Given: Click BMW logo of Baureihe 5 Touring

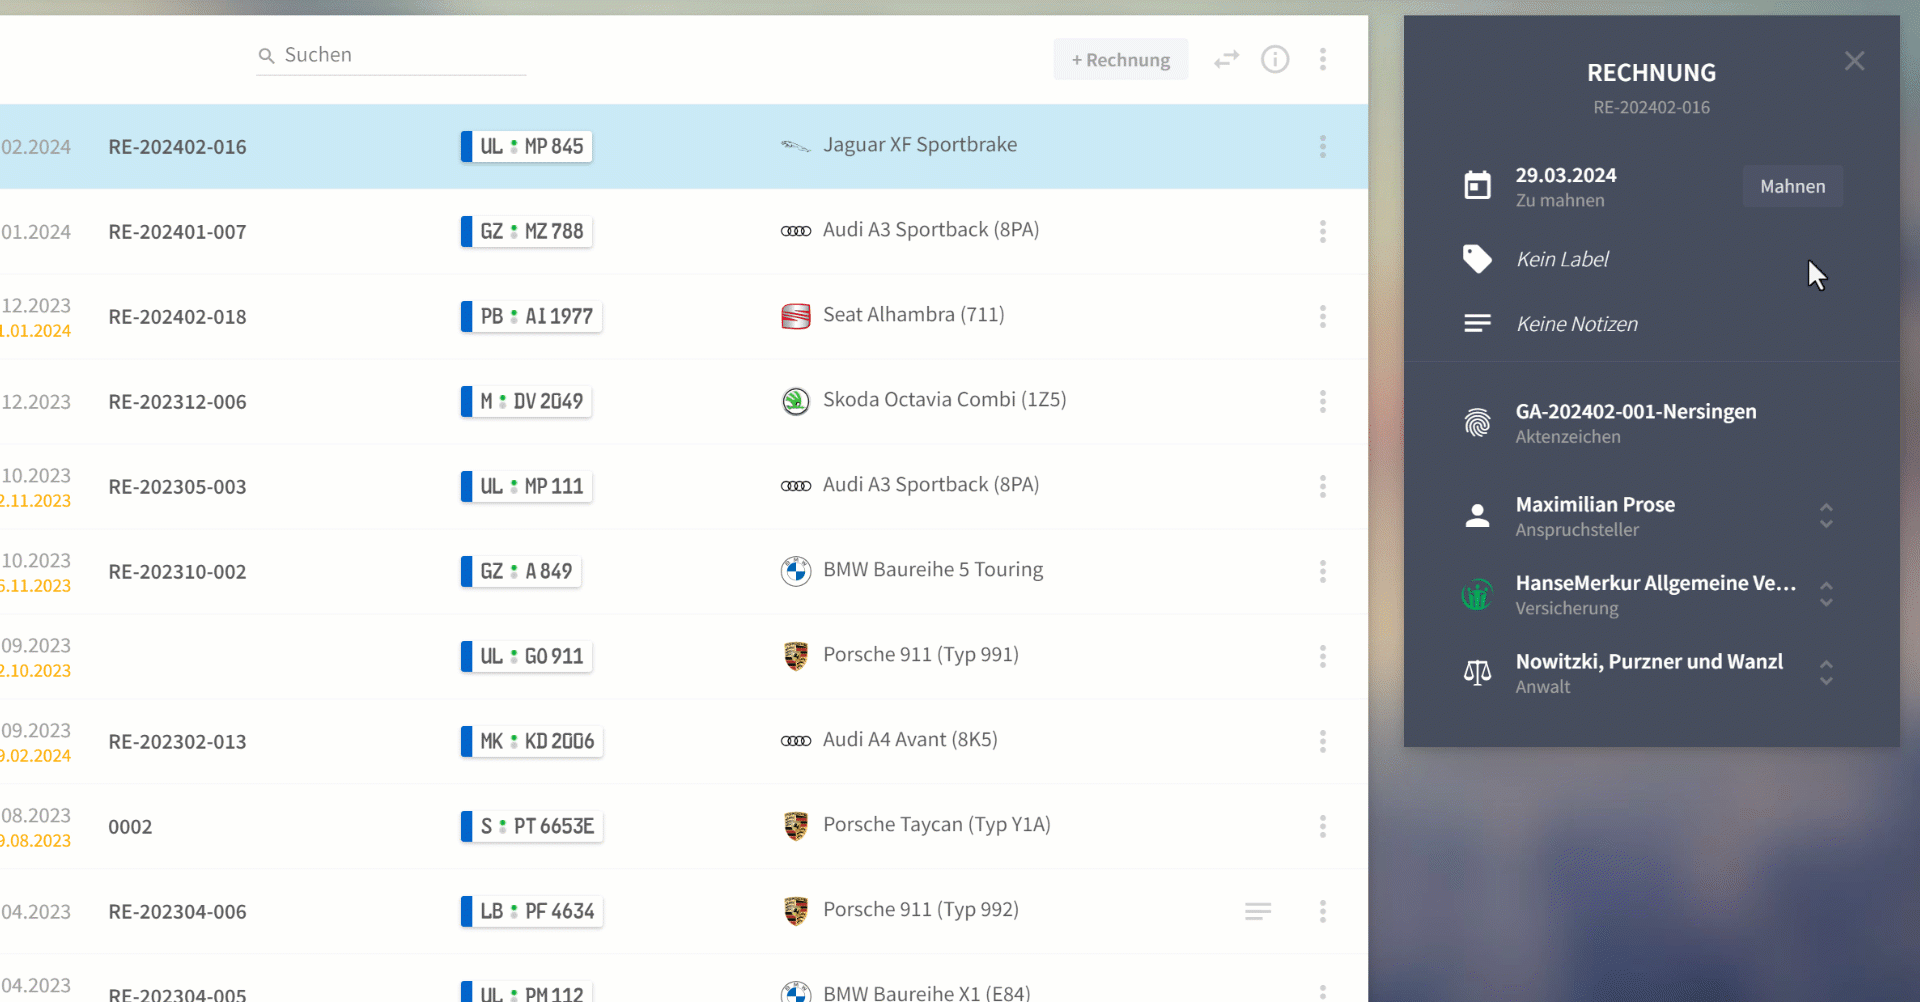Looking at the screenshot, I should tap(796, 571).
